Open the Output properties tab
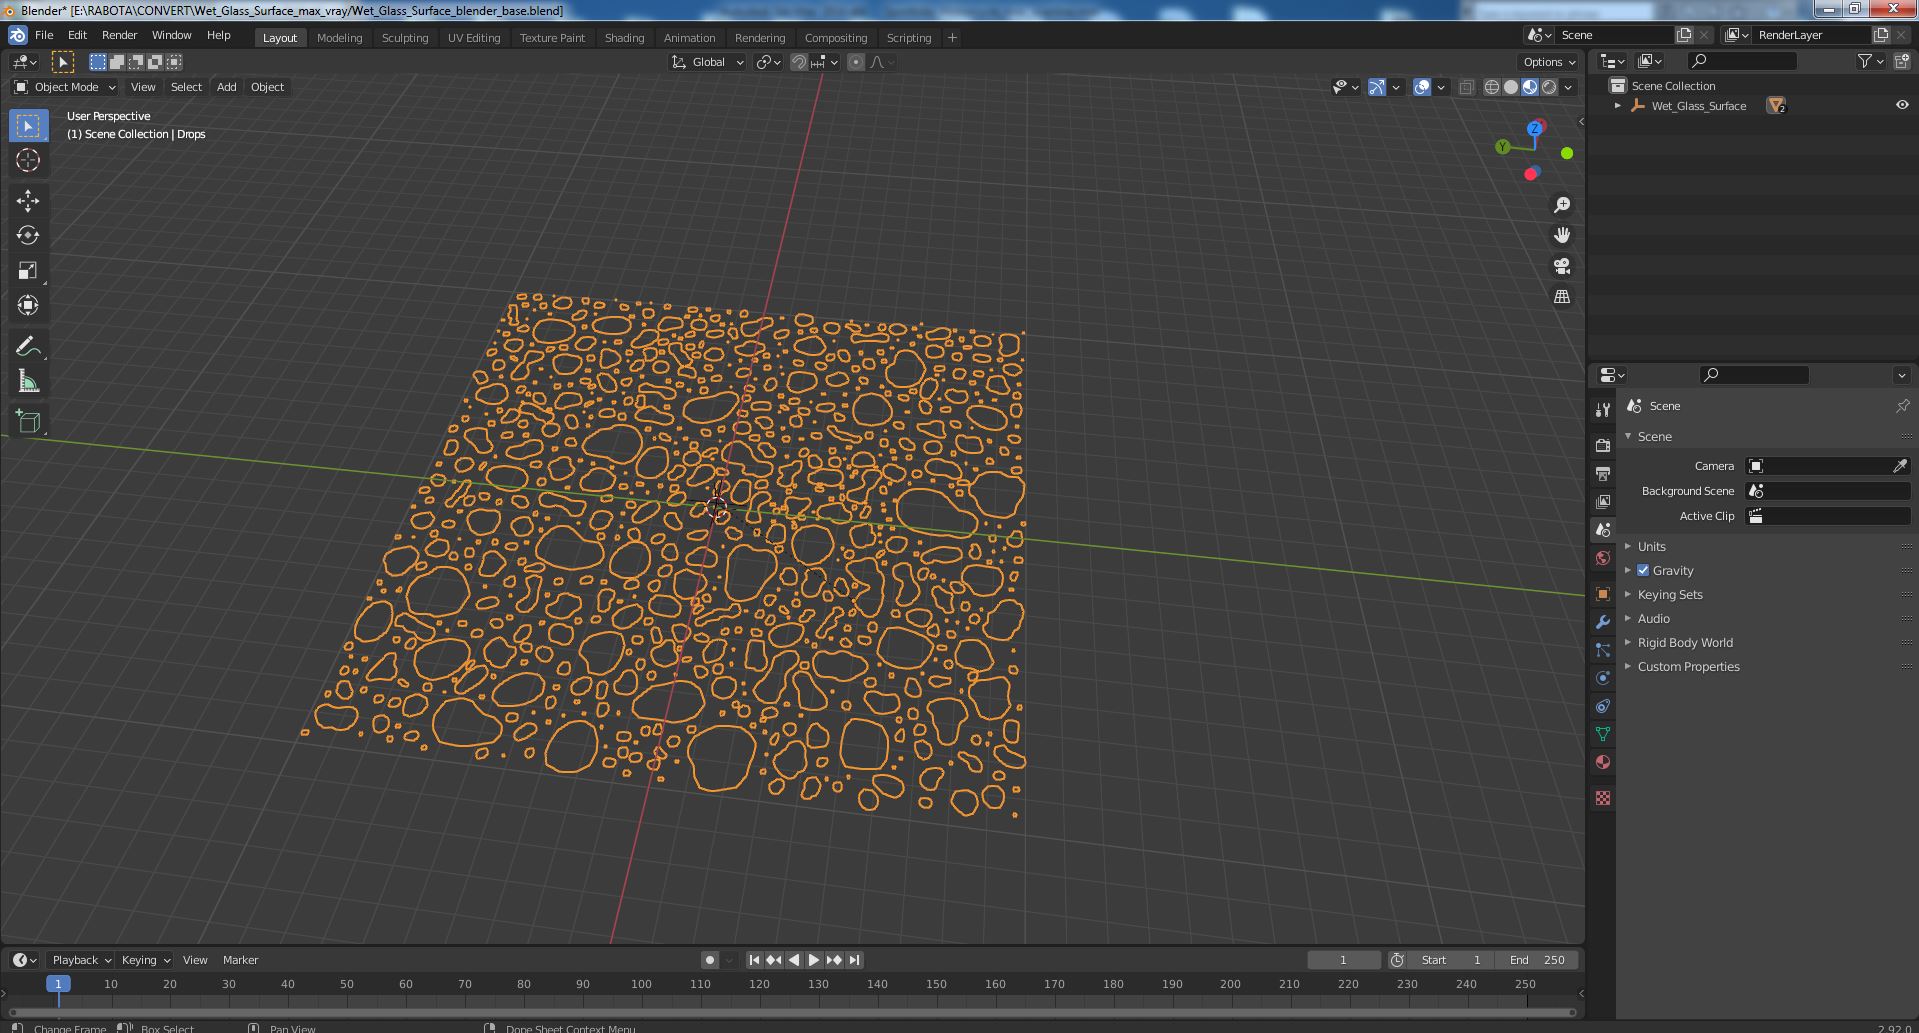Viewport: 1919px width, 1033px height. coord(1603,473)
